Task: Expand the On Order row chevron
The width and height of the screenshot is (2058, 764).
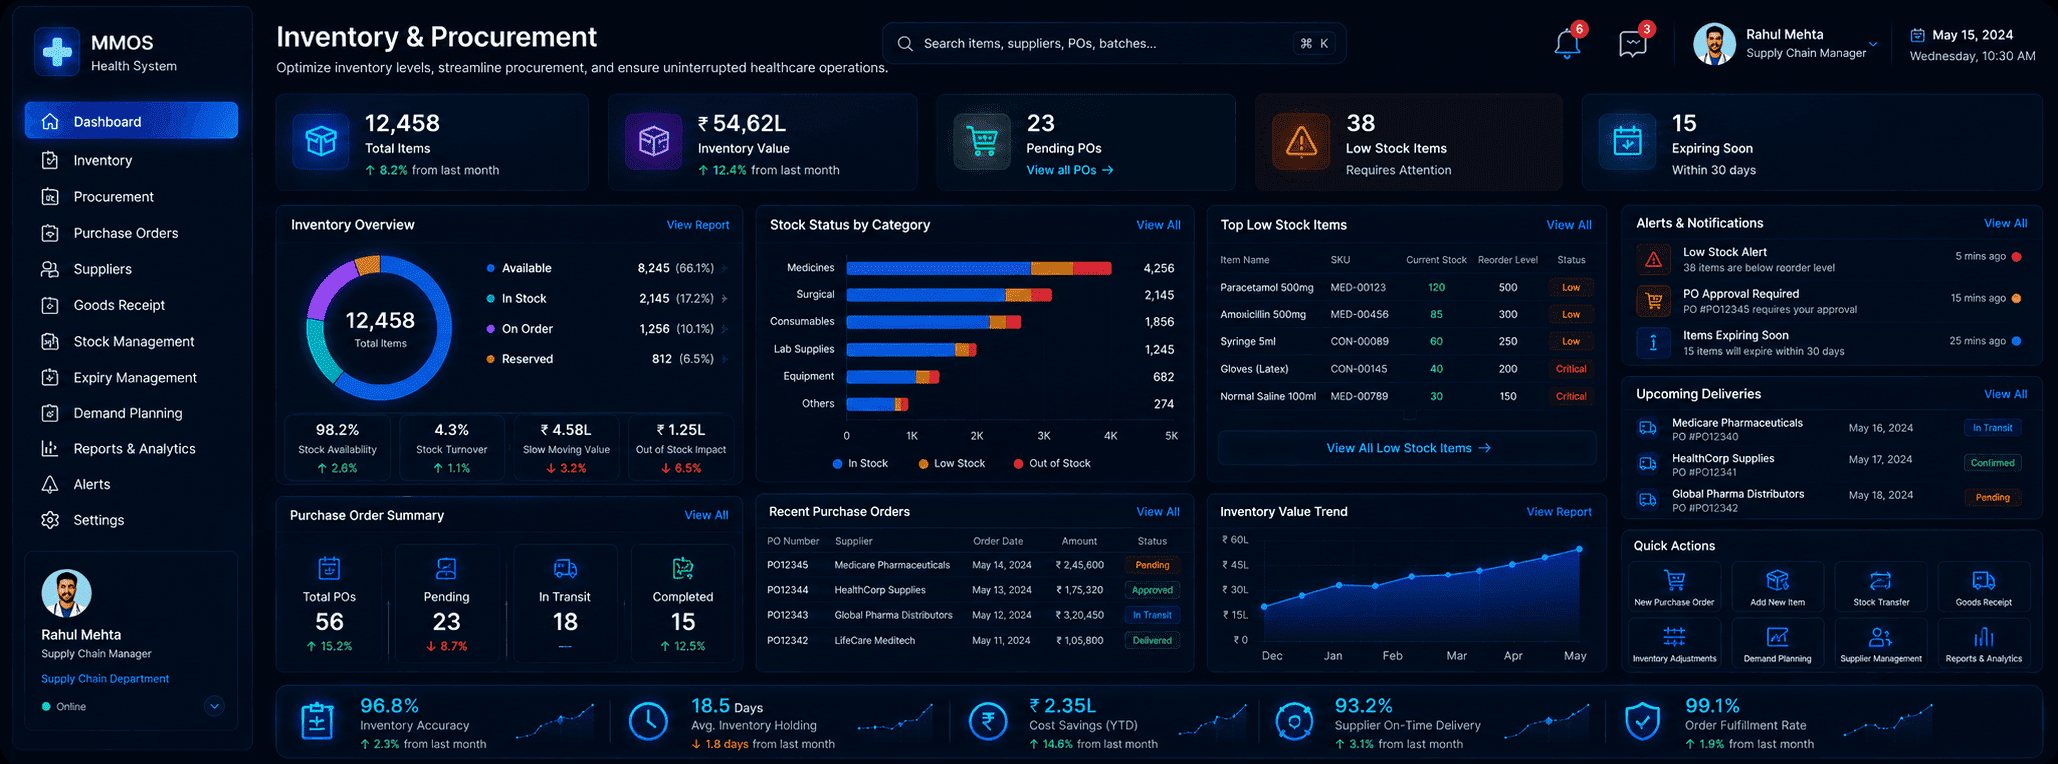Action: (x=724, y=328)
